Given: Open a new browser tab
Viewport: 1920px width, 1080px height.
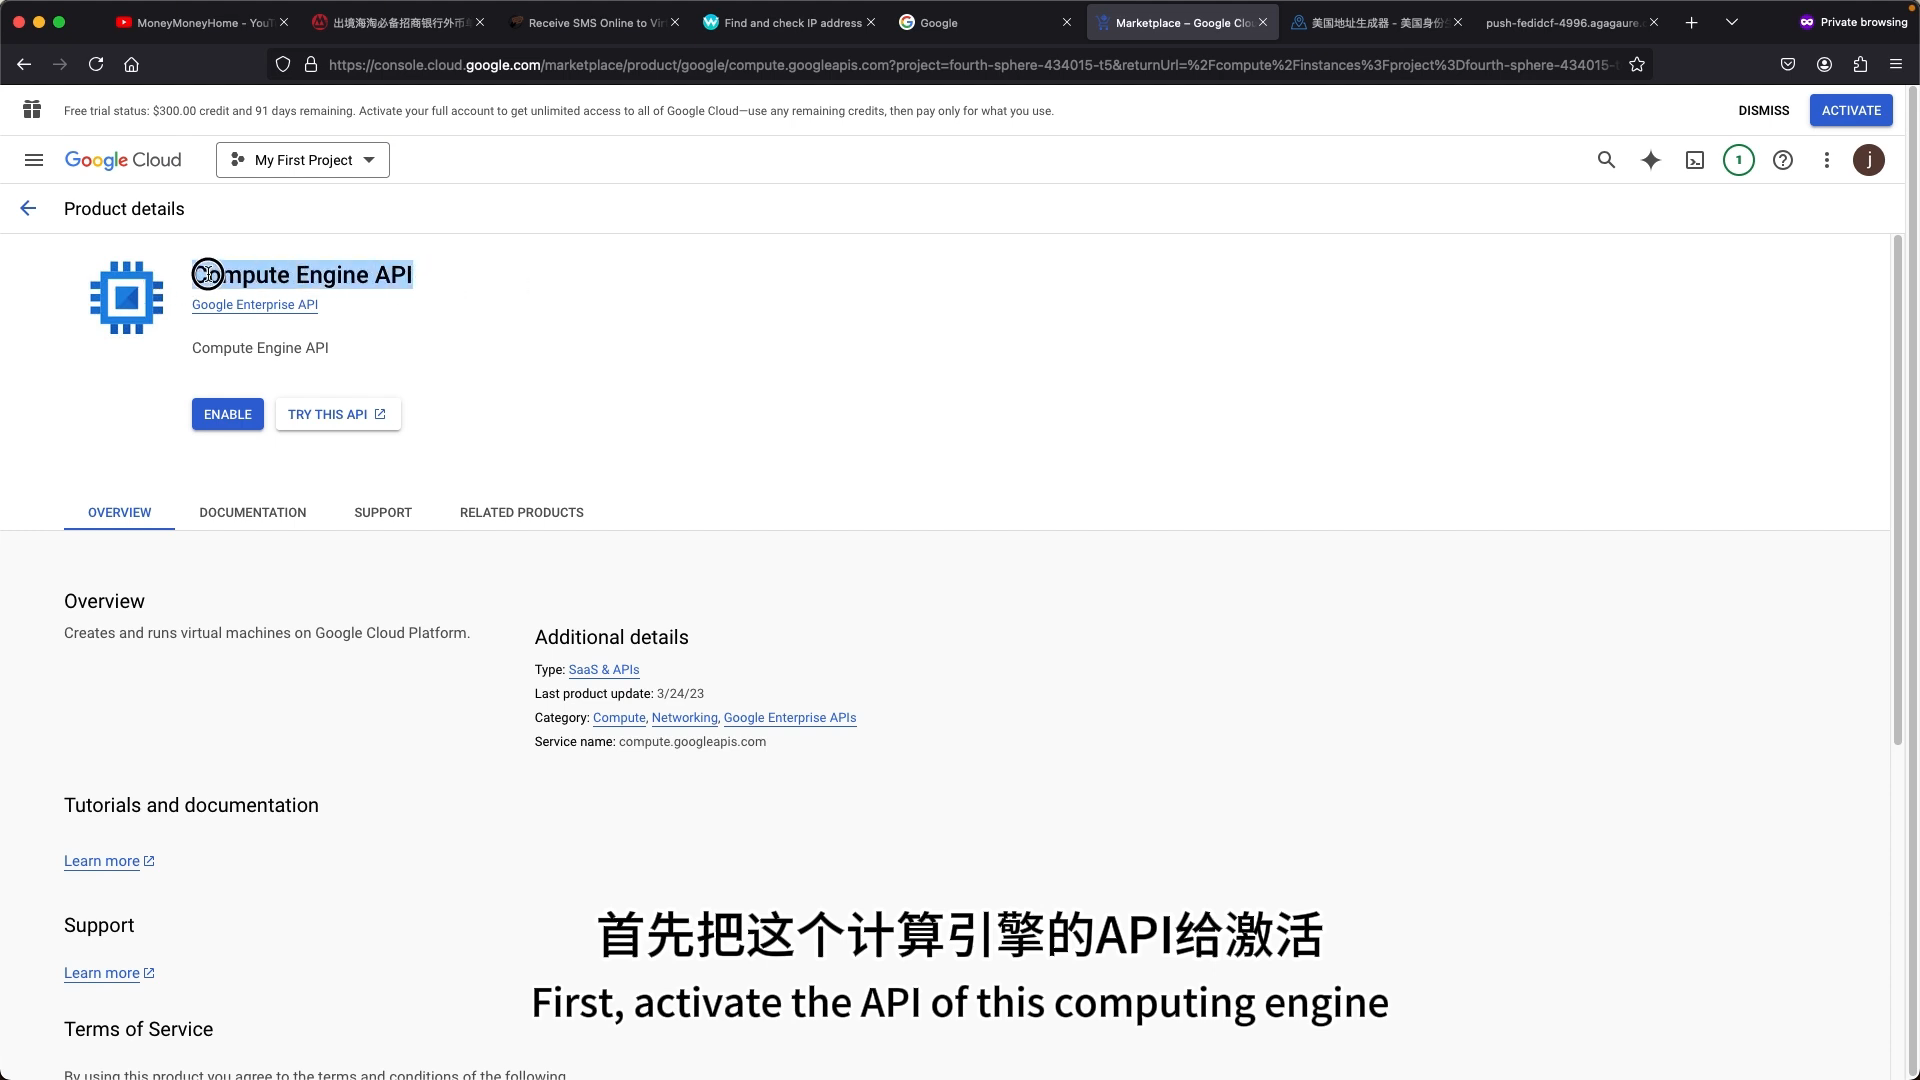Looking at the screenshot, I should click(x=1692, y=22).
